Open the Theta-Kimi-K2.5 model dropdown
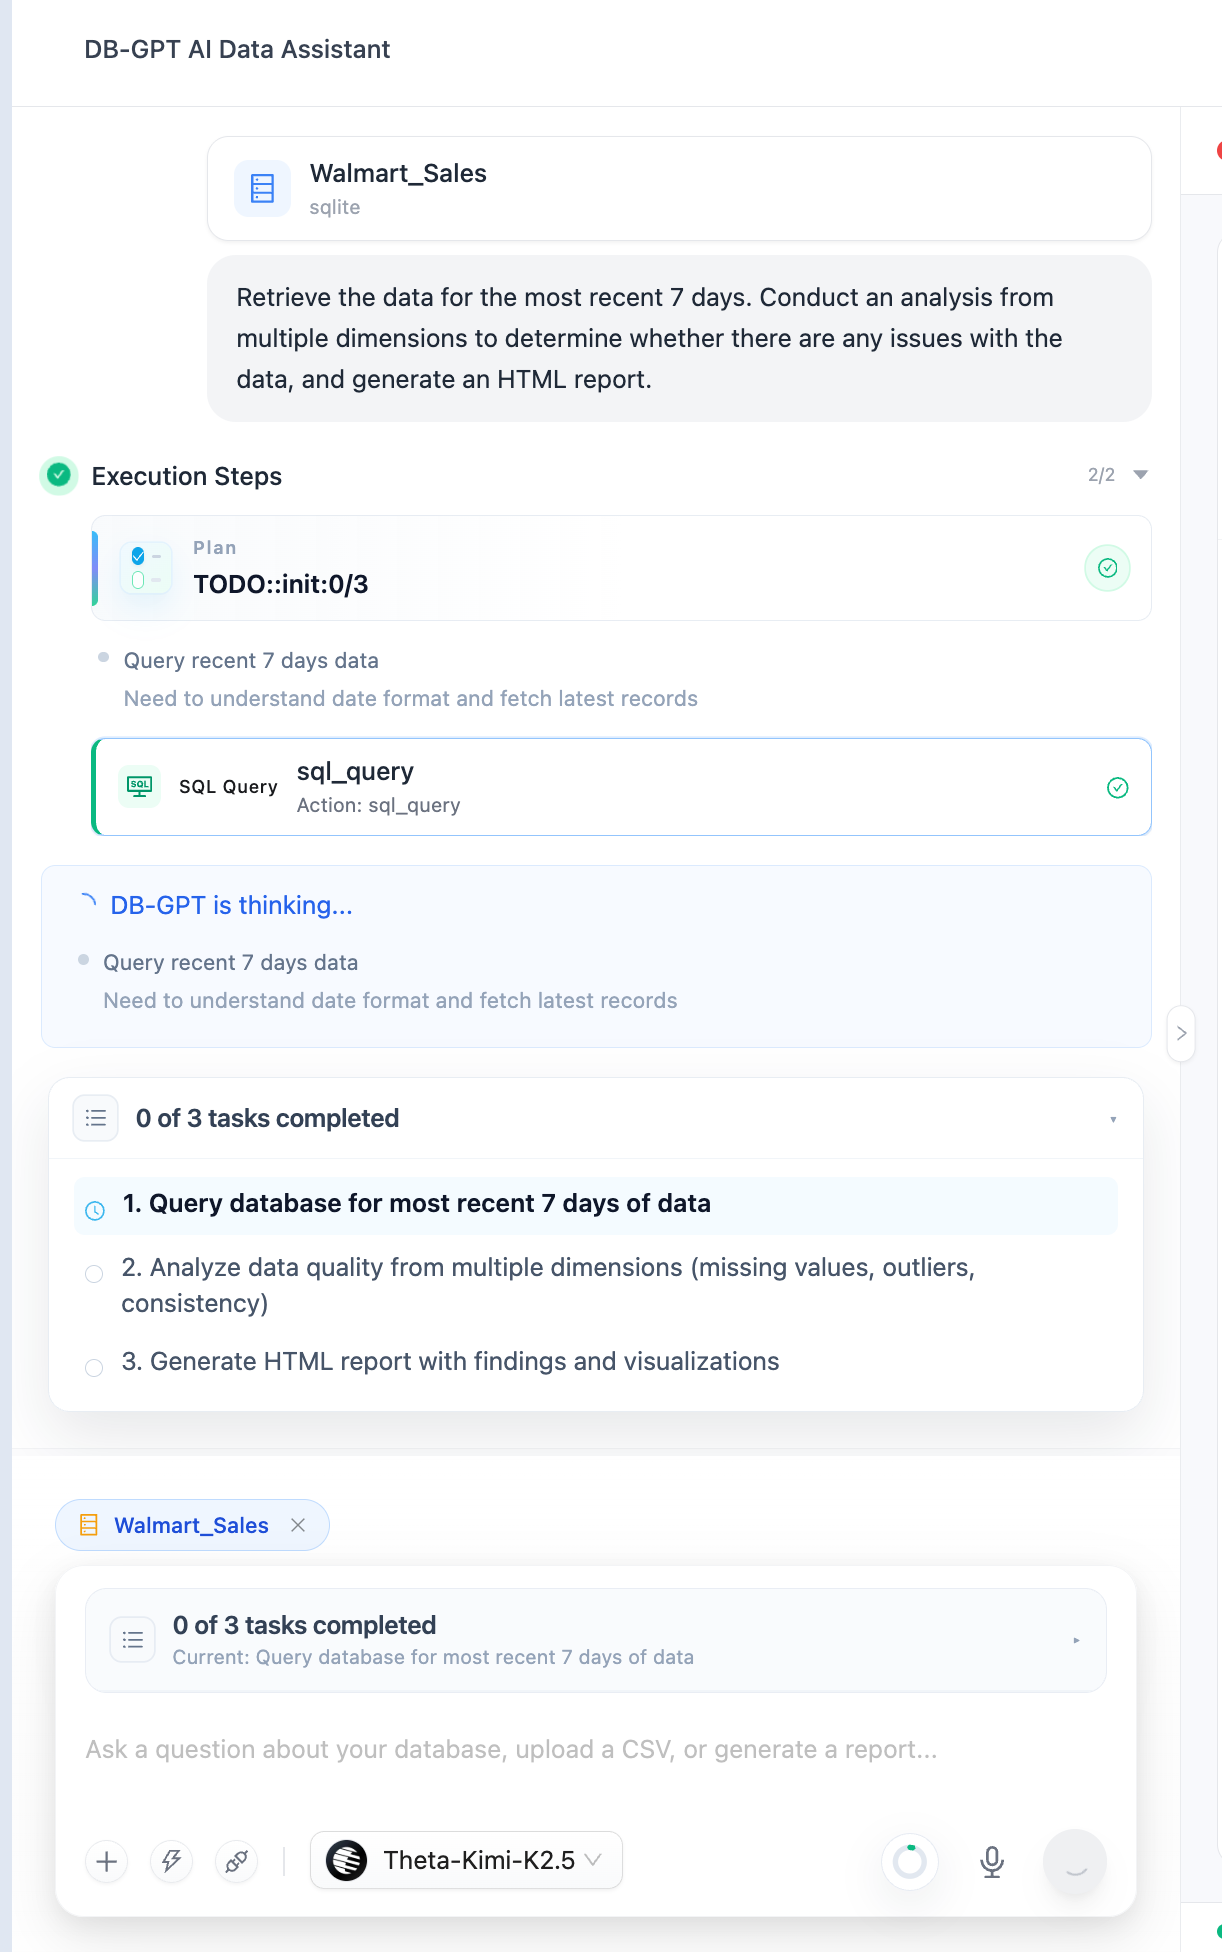This screenshot has width=1222, height=1952. [466, 1860]
